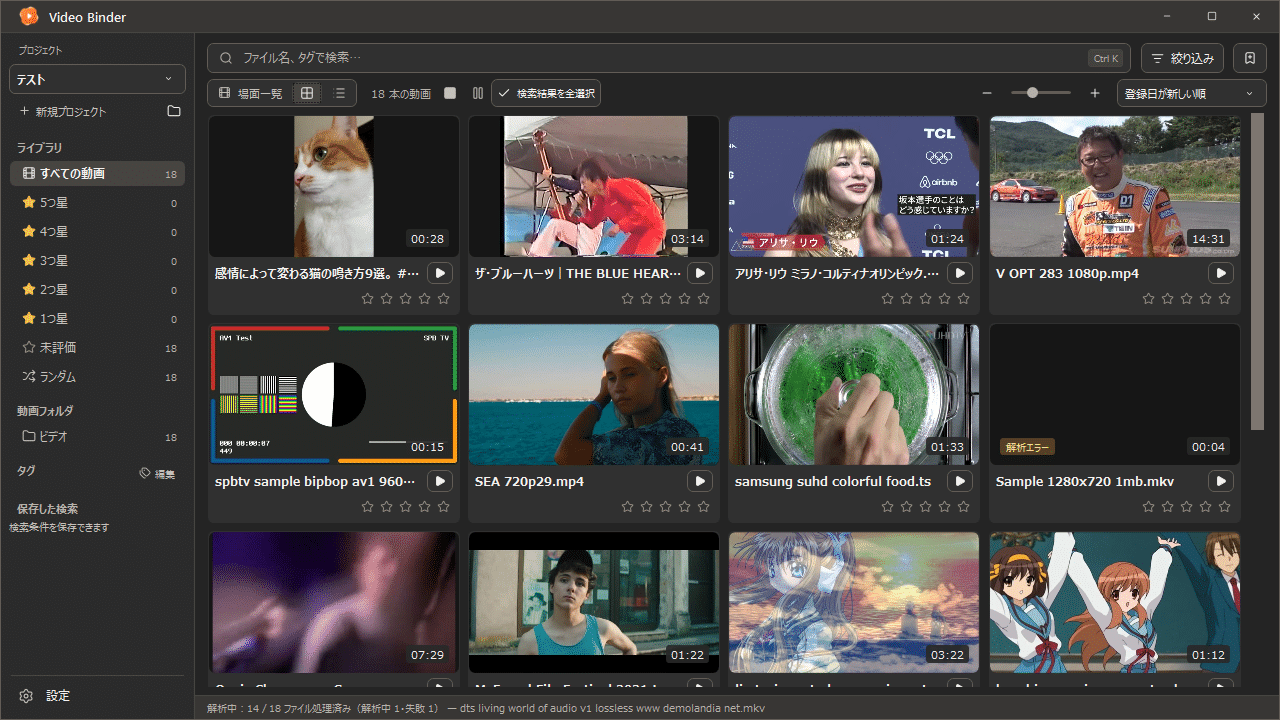Viewport: 1280px width, 720px height.
Task: Click the save search bookmark icon
Action: click(1250, 58)
